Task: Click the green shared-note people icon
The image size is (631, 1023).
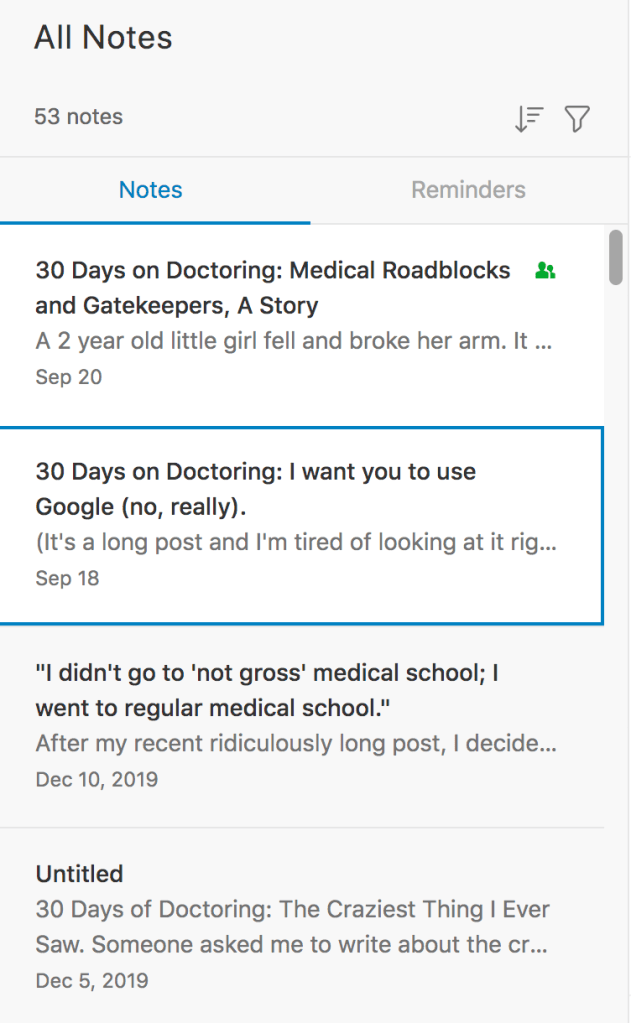Action: [x=545, y=270]
